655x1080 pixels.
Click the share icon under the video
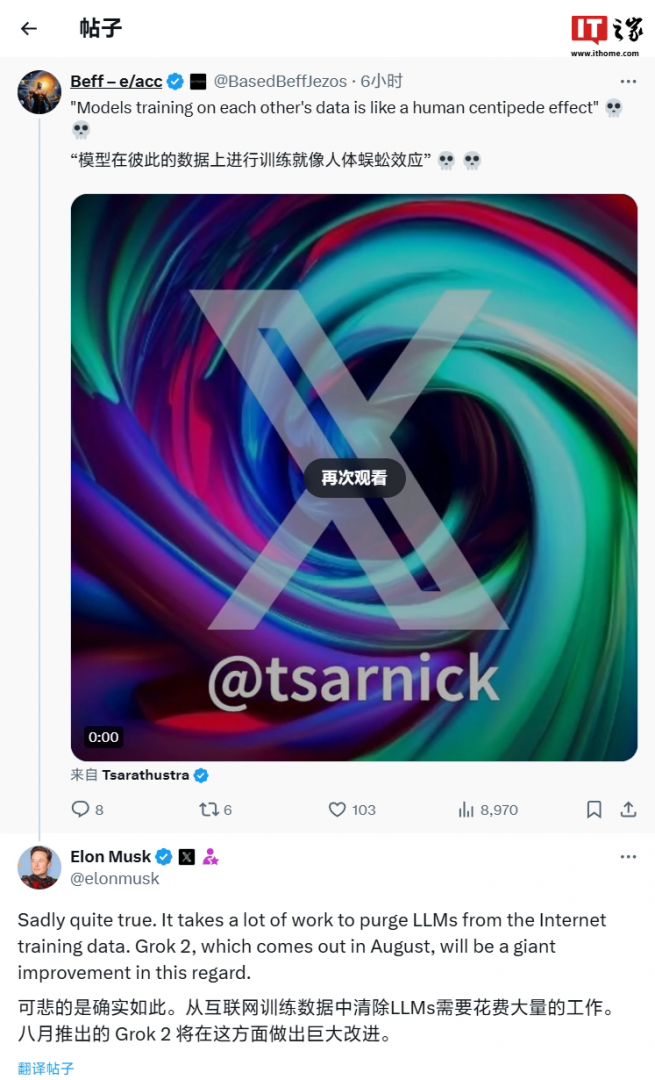(x=628, y=809)
